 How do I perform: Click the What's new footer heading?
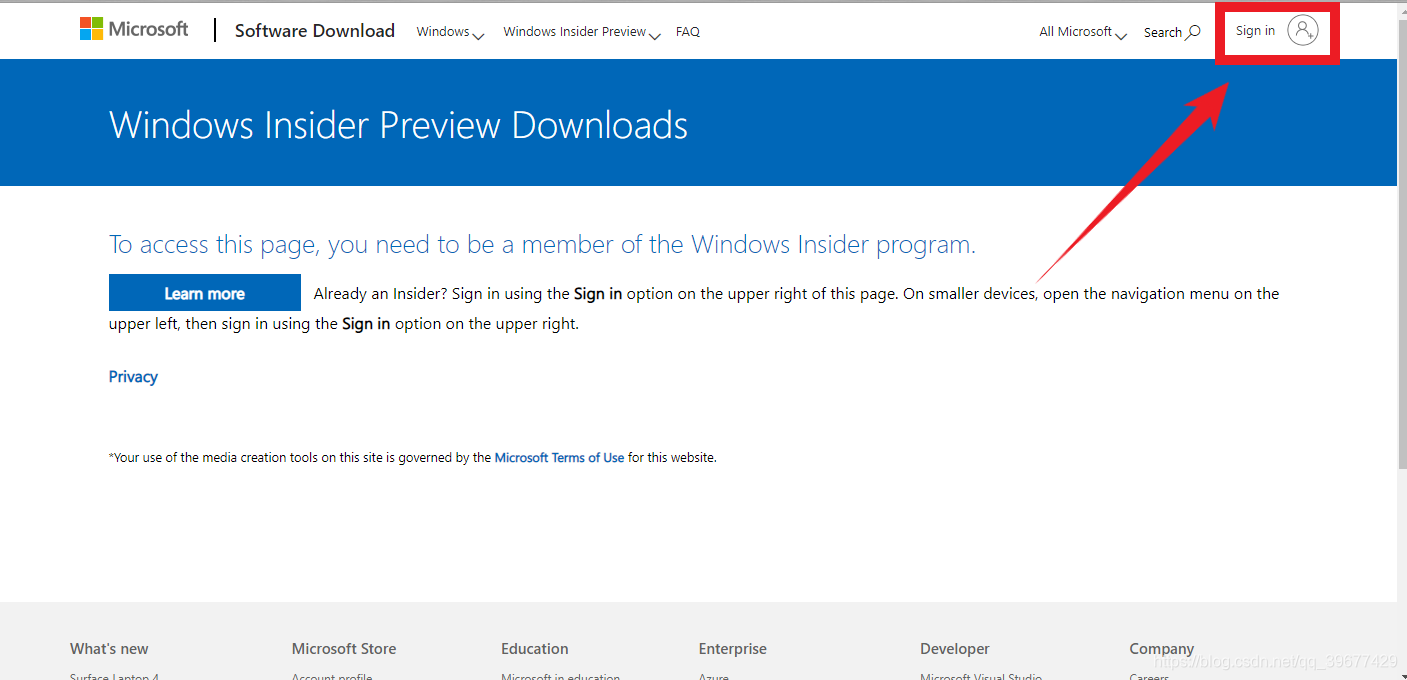109,649
